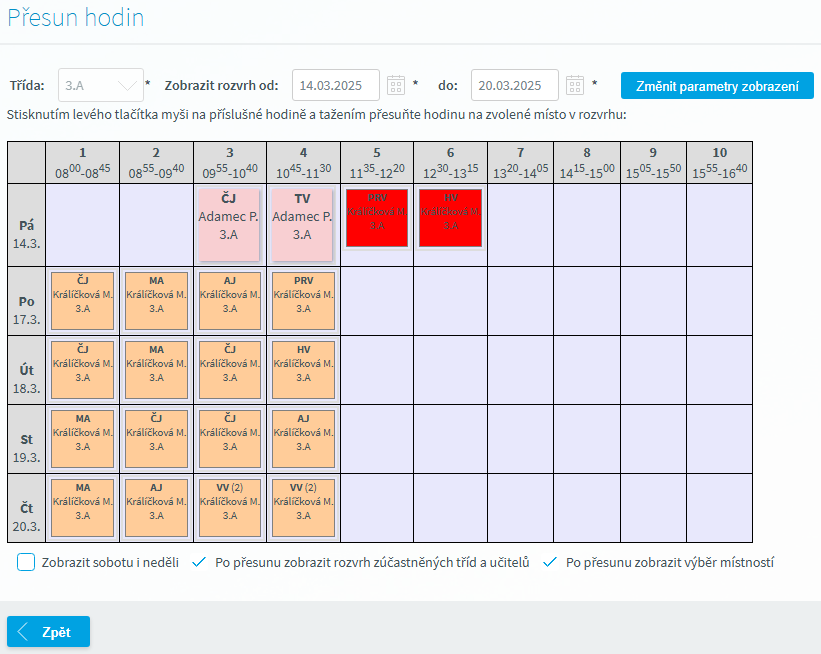The height and width of the screenshot is (654, 821).
Task: Select Tuesday HV lesson in period 4
Action: tap(303, 369)
